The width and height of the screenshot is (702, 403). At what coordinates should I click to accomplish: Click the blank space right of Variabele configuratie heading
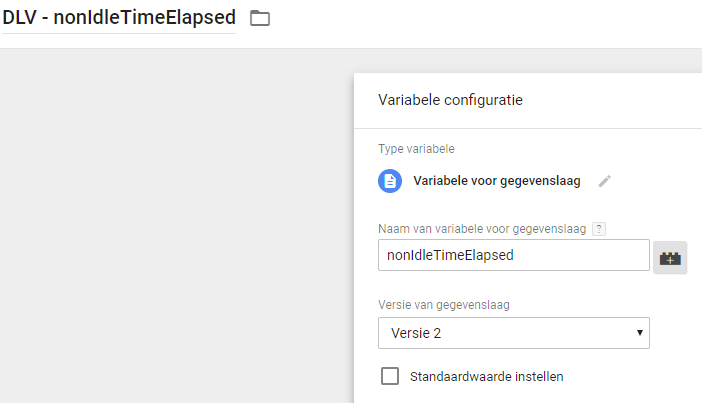click(x=610, y=100)
